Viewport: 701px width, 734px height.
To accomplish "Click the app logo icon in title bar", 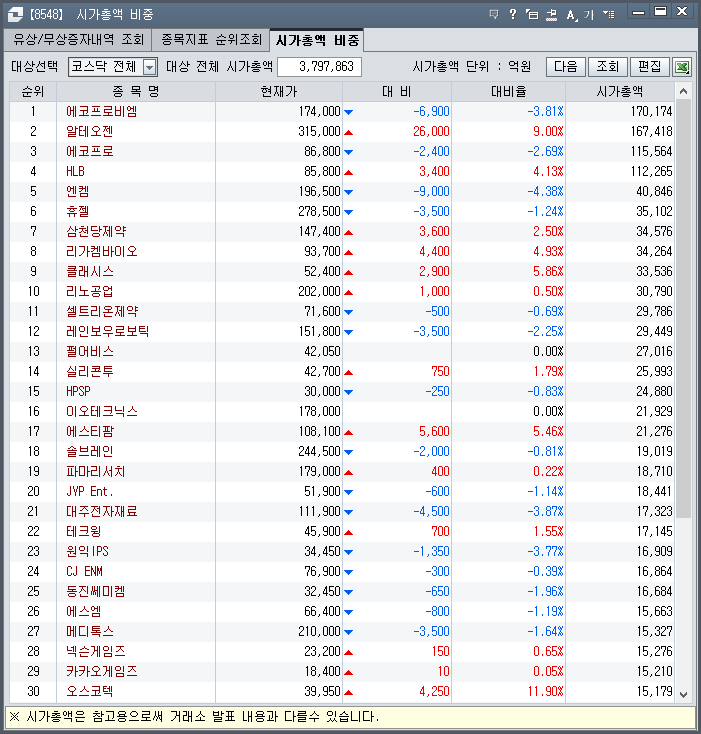I will click(x=15, y=15).
